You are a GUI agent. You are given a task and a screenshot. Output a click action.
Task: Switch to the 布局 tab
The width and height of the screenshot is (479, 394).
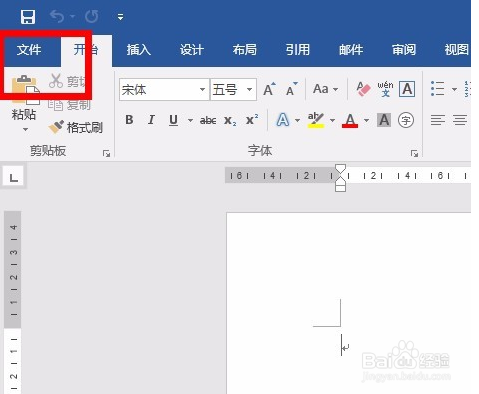[245, 50]
